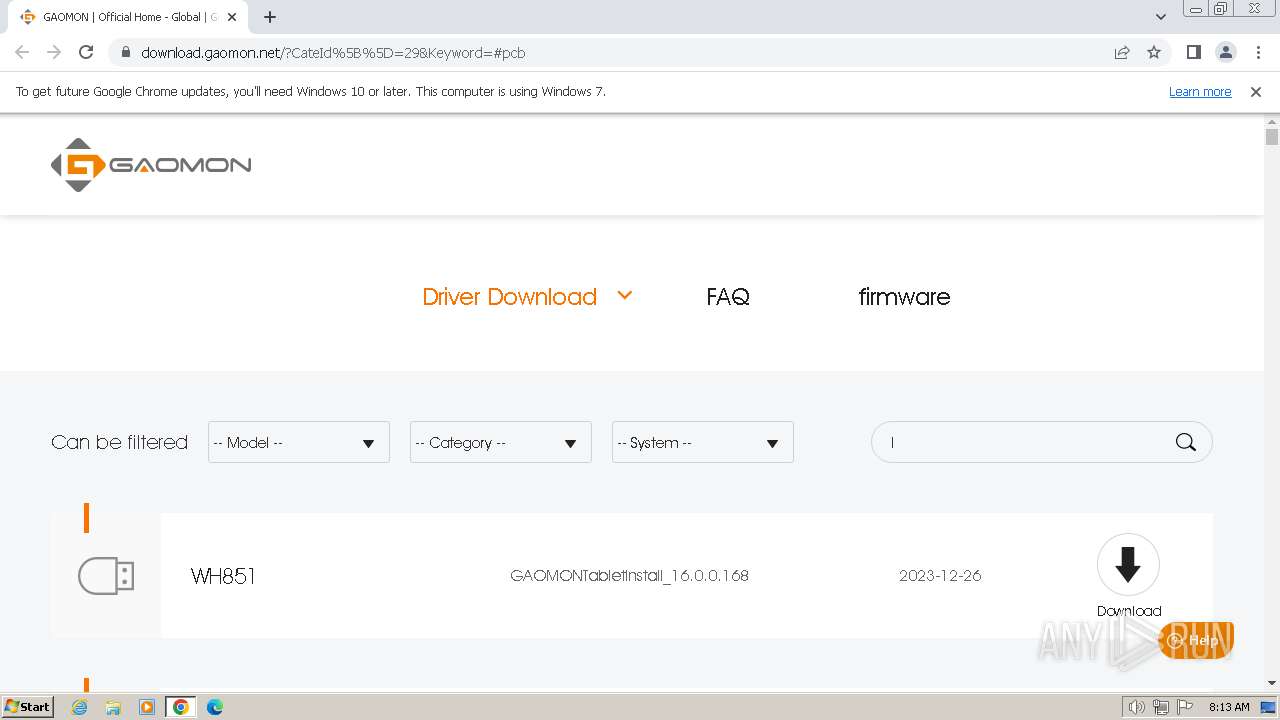Select the Driver Download tab

[x=509, y=297]
